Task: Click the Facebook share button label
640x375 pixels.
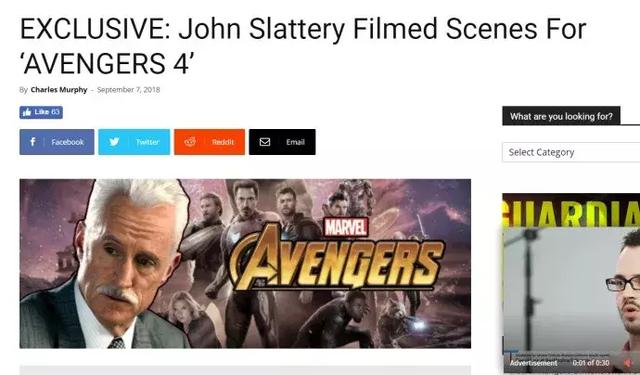Action: tap(67, 142)
